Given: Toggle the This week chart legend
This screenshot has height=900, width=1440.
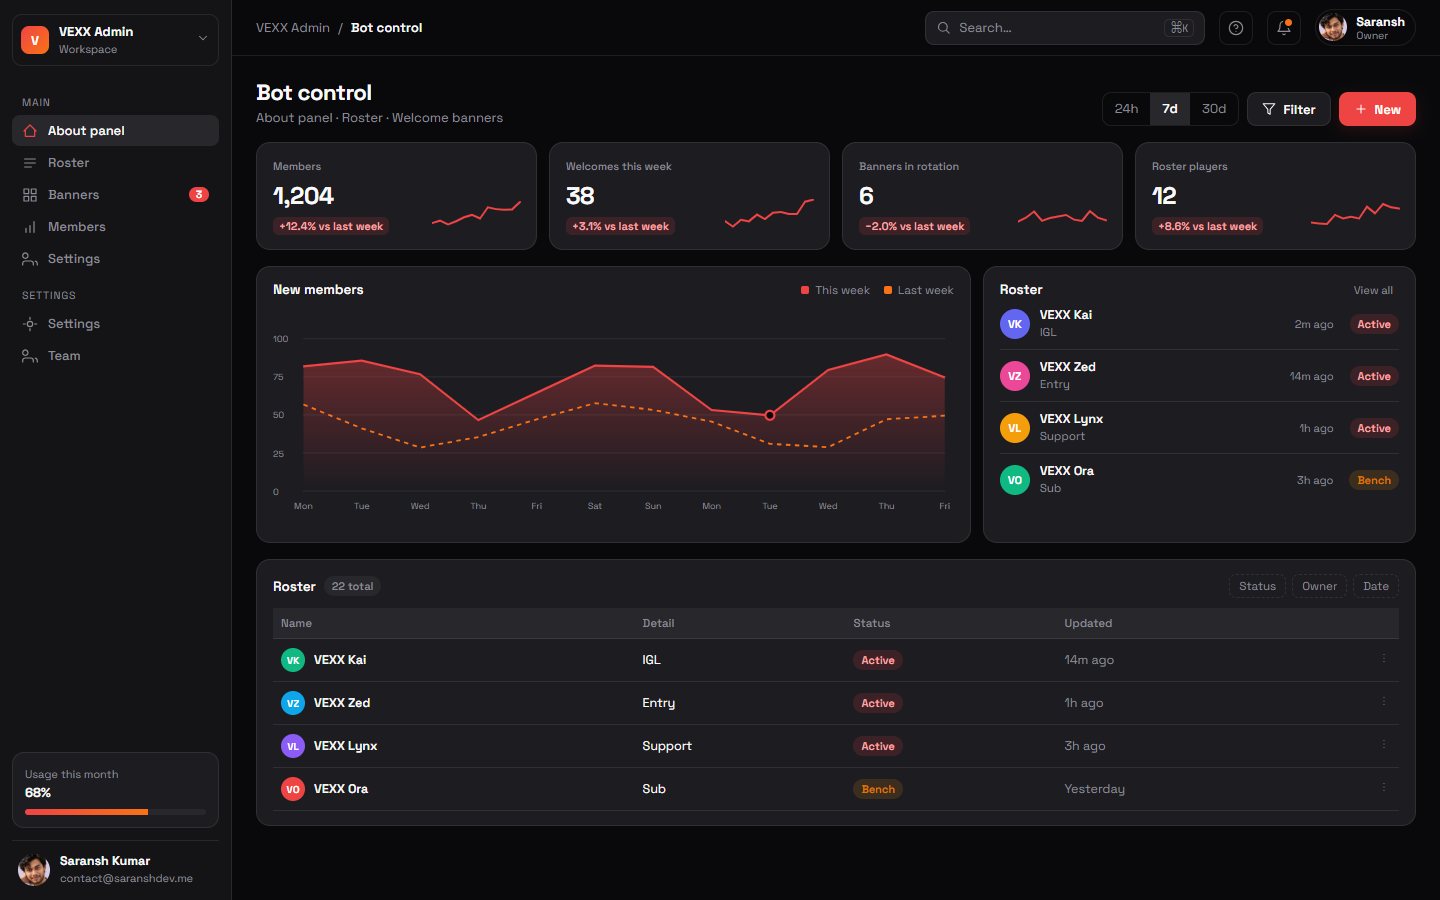Looking at the screenshot, I should (835, 290).
